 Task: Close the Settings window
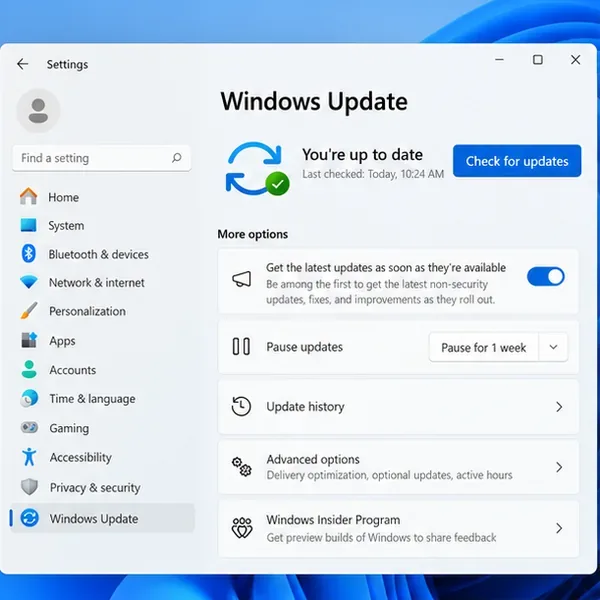point(576,60)
